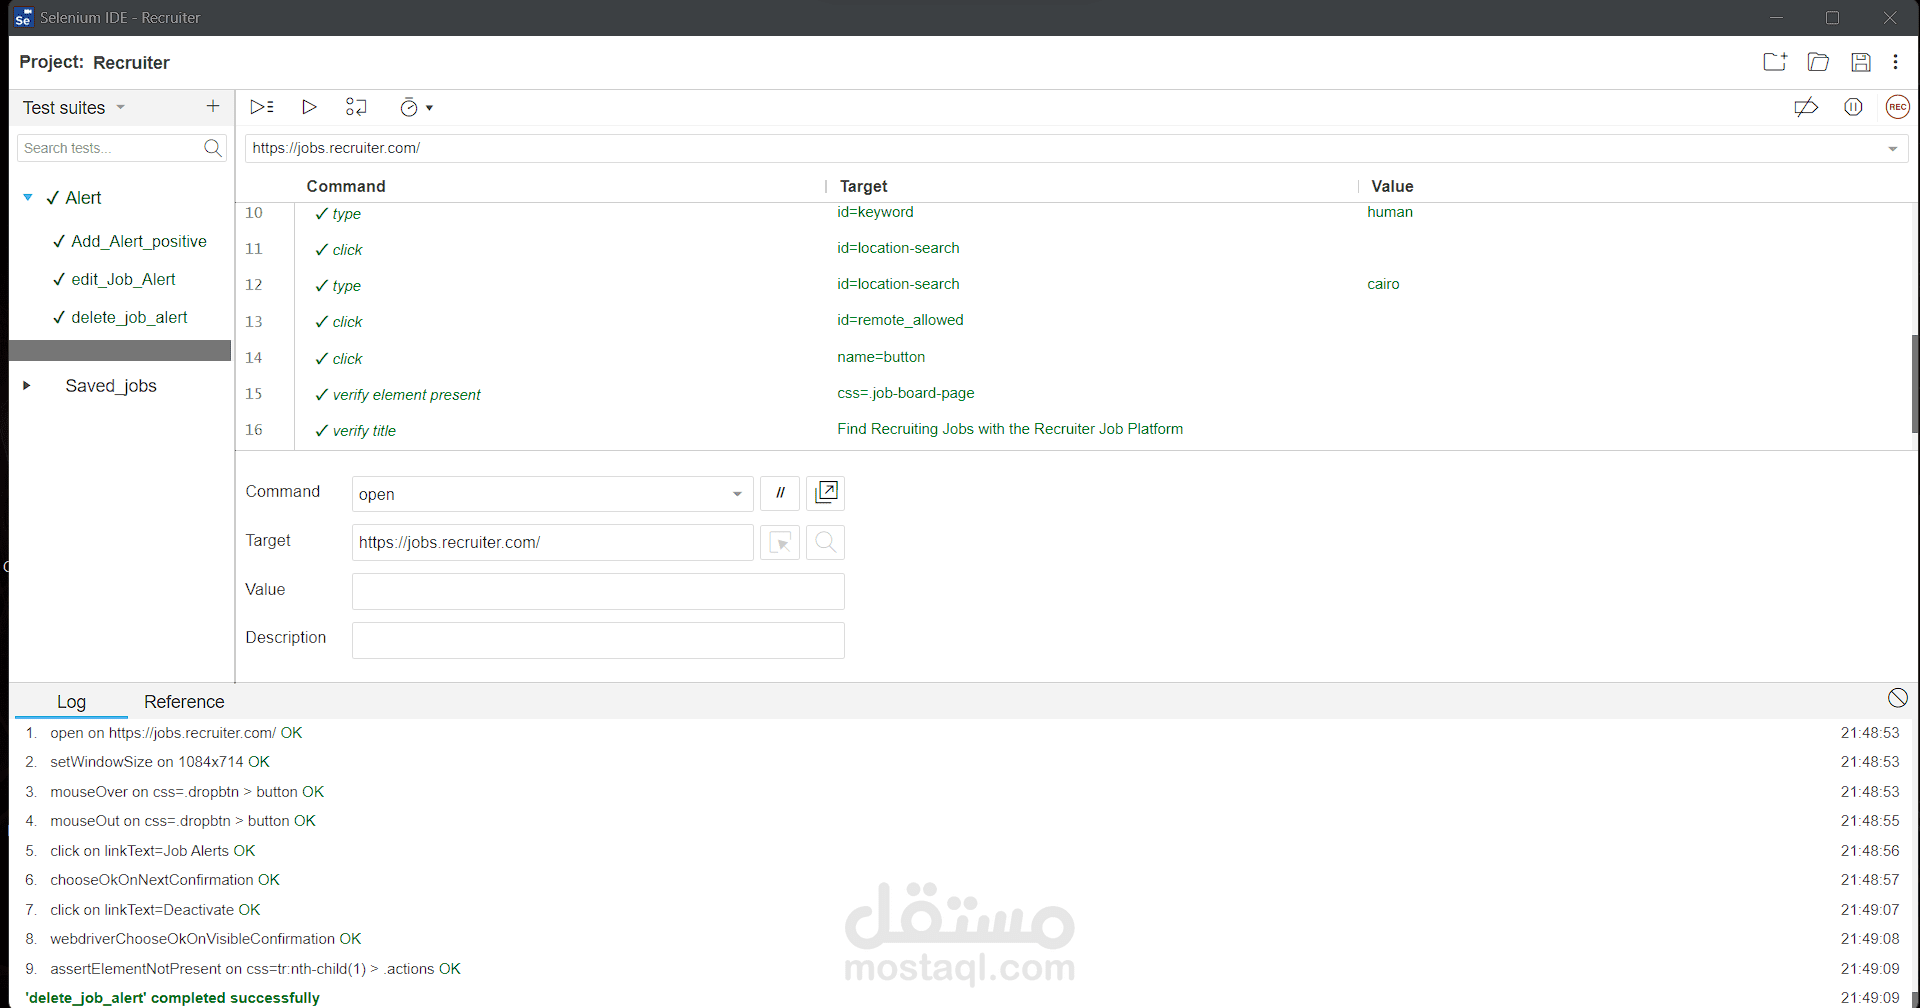
Task: Click Command column header
Action: click(346, 186)
